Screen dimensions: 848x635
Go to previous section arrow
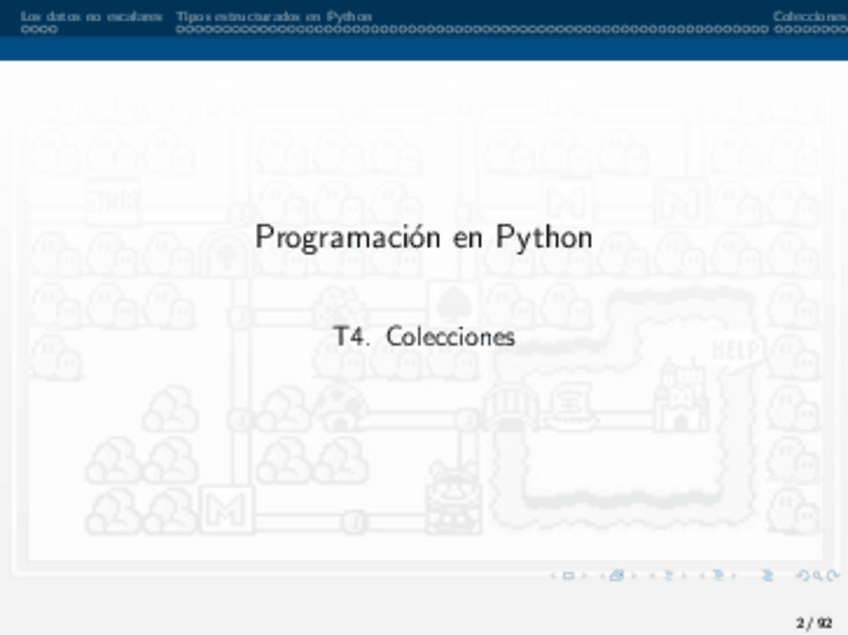coord(703,575)
